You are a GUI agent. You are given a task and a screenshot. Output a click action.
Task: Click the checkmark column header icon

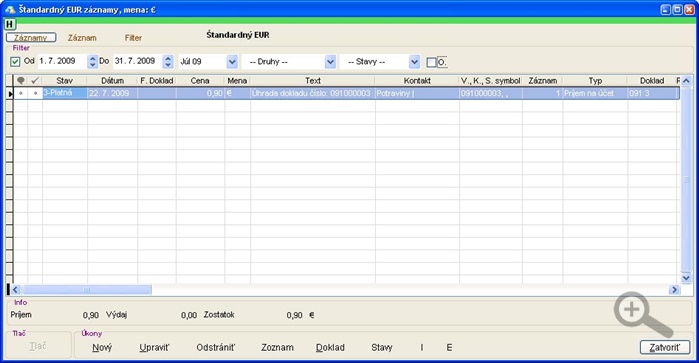(x=35, y=80)
